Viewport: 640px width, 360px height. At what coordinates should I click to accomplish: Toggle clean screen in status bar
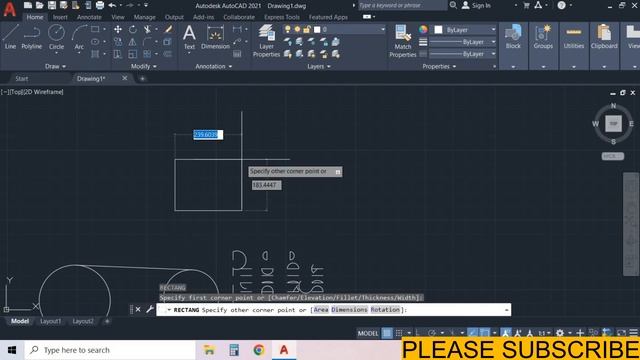[621, 333]
